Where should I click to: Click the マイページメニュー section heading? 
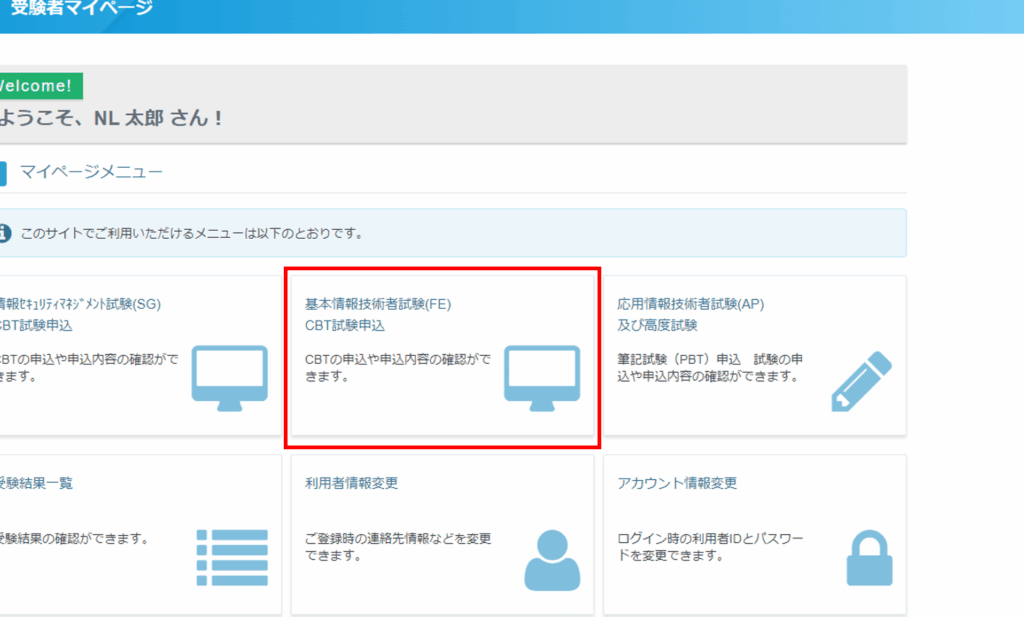[x=91, y=172]
